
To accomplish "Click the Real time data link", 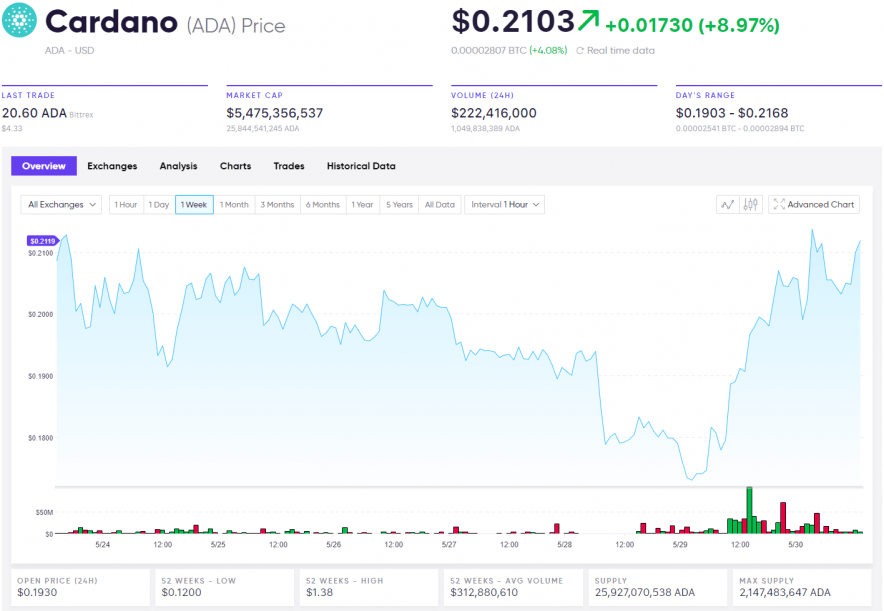I will (620, 50).
